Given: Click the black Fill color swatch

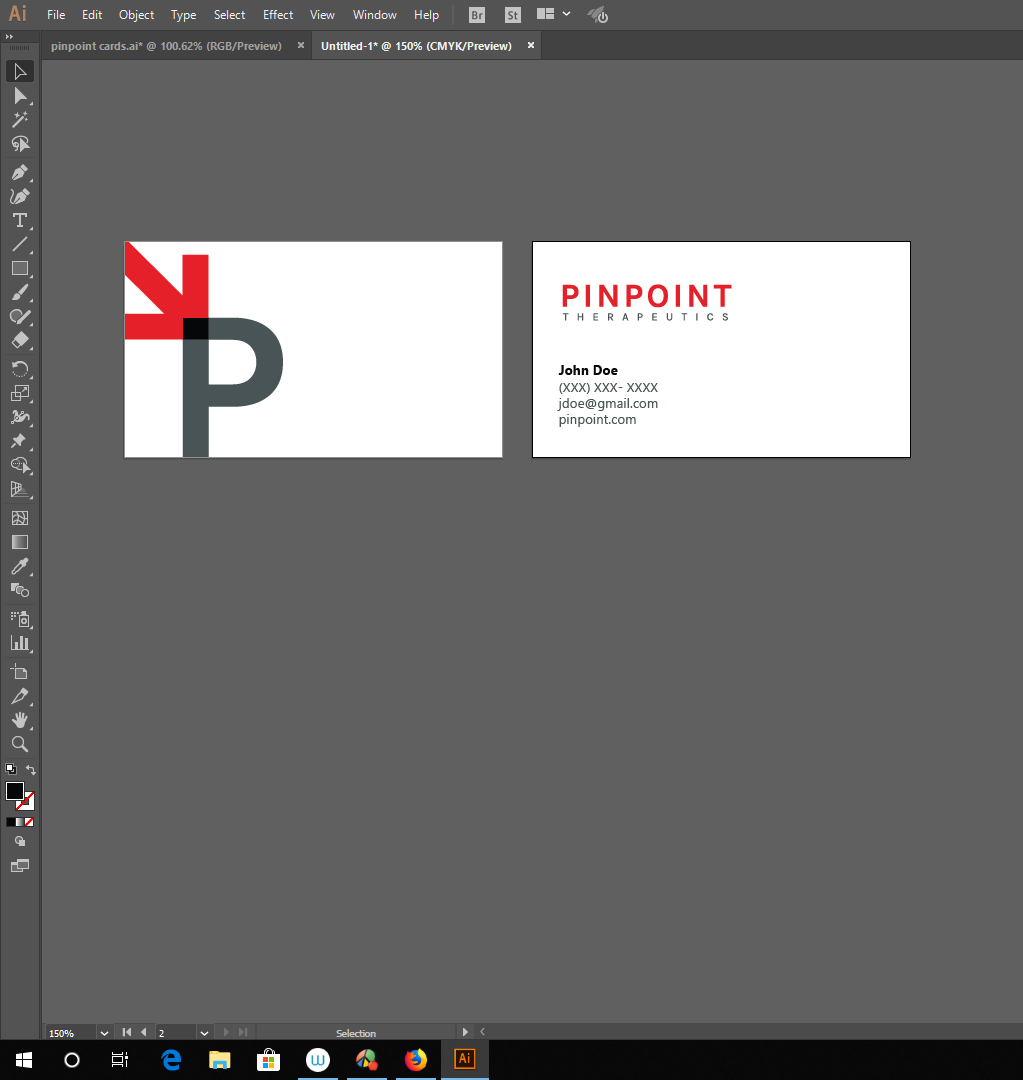Looking at the screenshot, I should (x=15, y=791).
